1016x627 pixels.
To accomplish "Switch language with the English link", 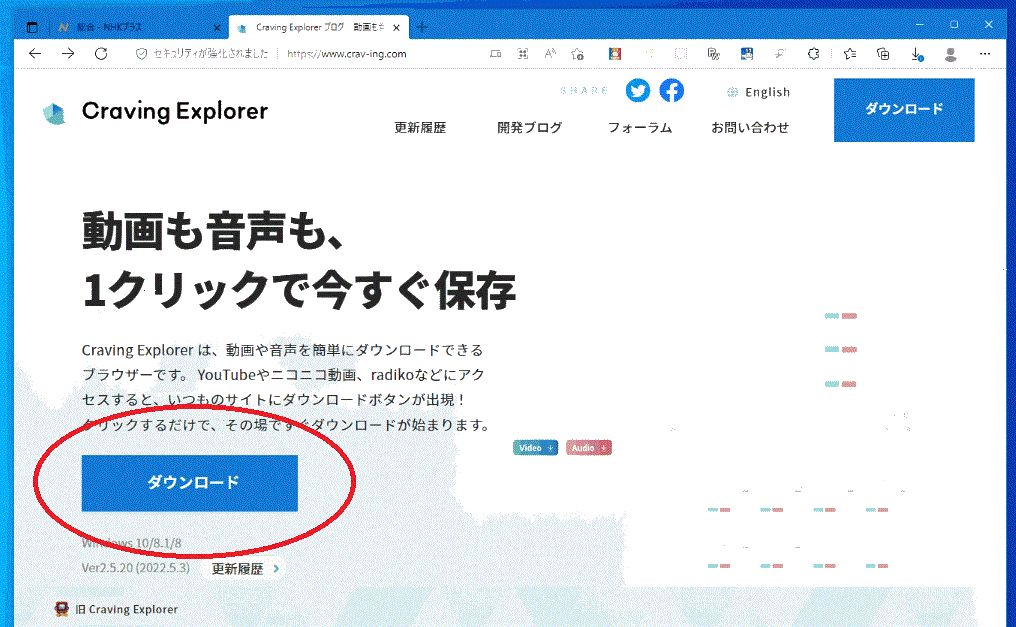I will (x=758, y=92).
